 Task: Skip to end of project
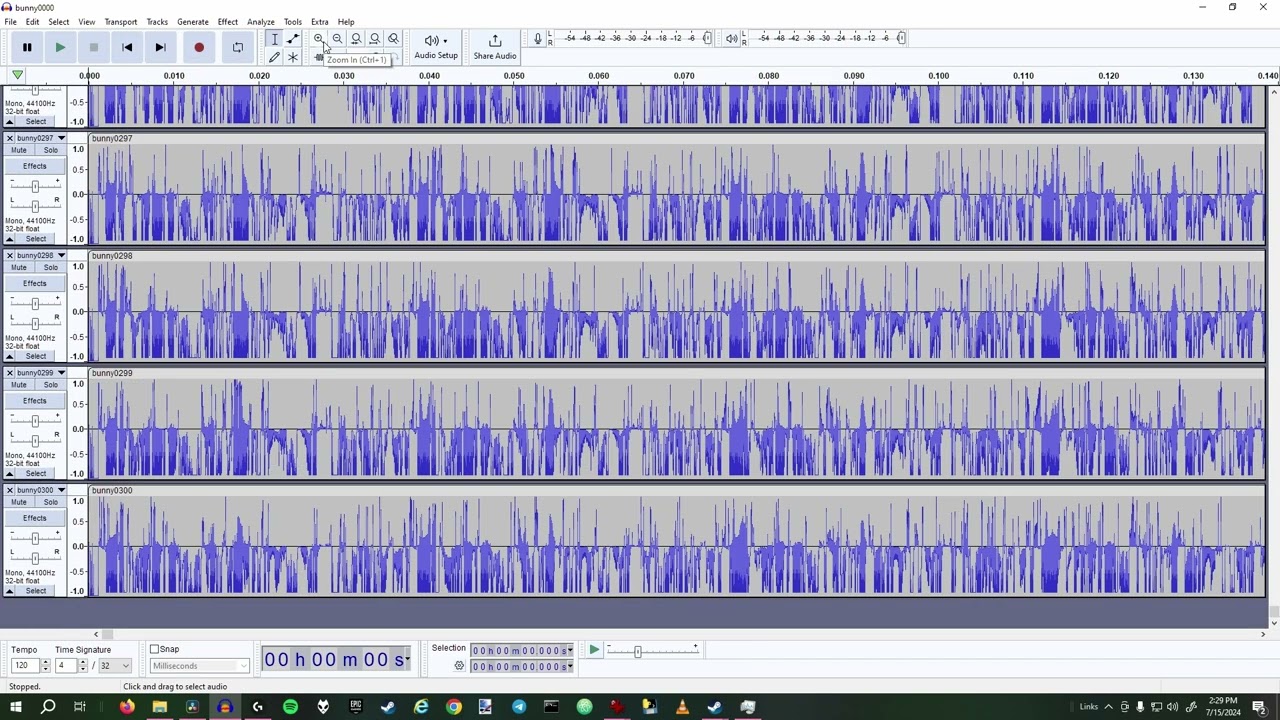click(160, 47)
